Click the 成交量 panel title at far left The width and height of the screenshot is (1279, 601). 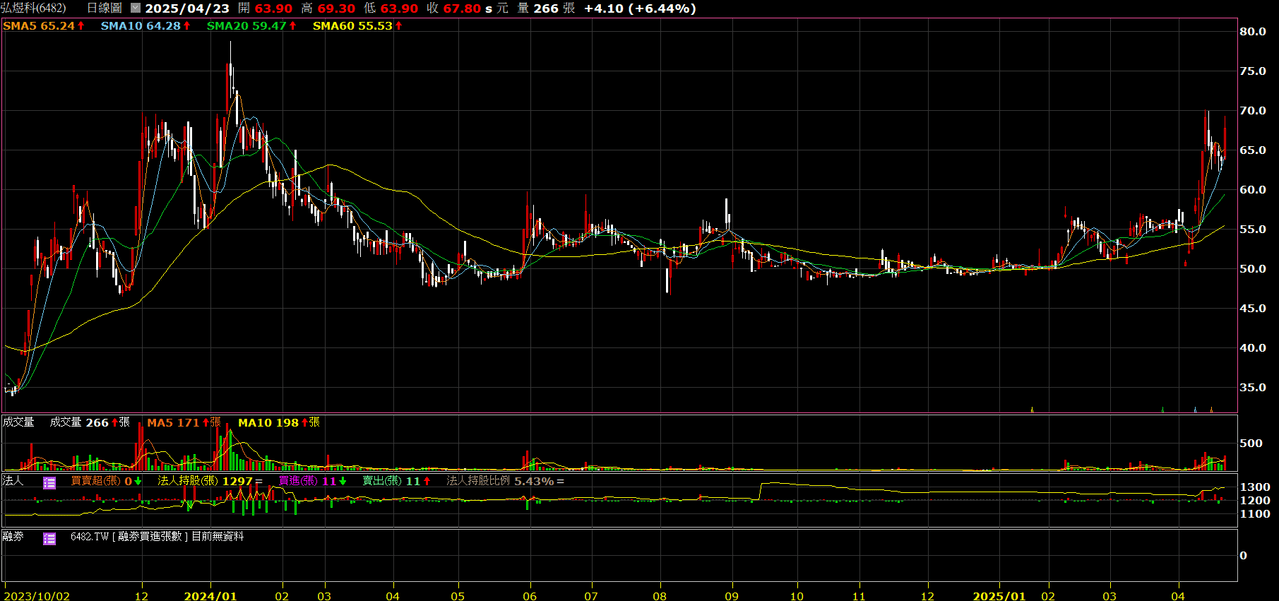(x=18, y=422)
